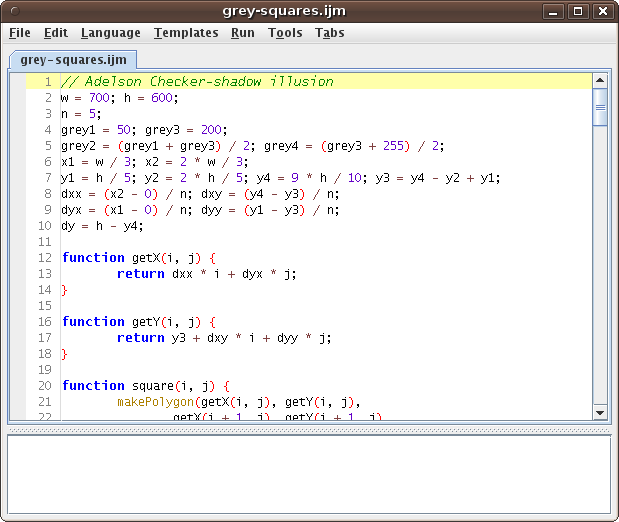The width and height of the screenshot is (619, 522).
Task: Click the output console area below the editor
Action: coord(309,474)
